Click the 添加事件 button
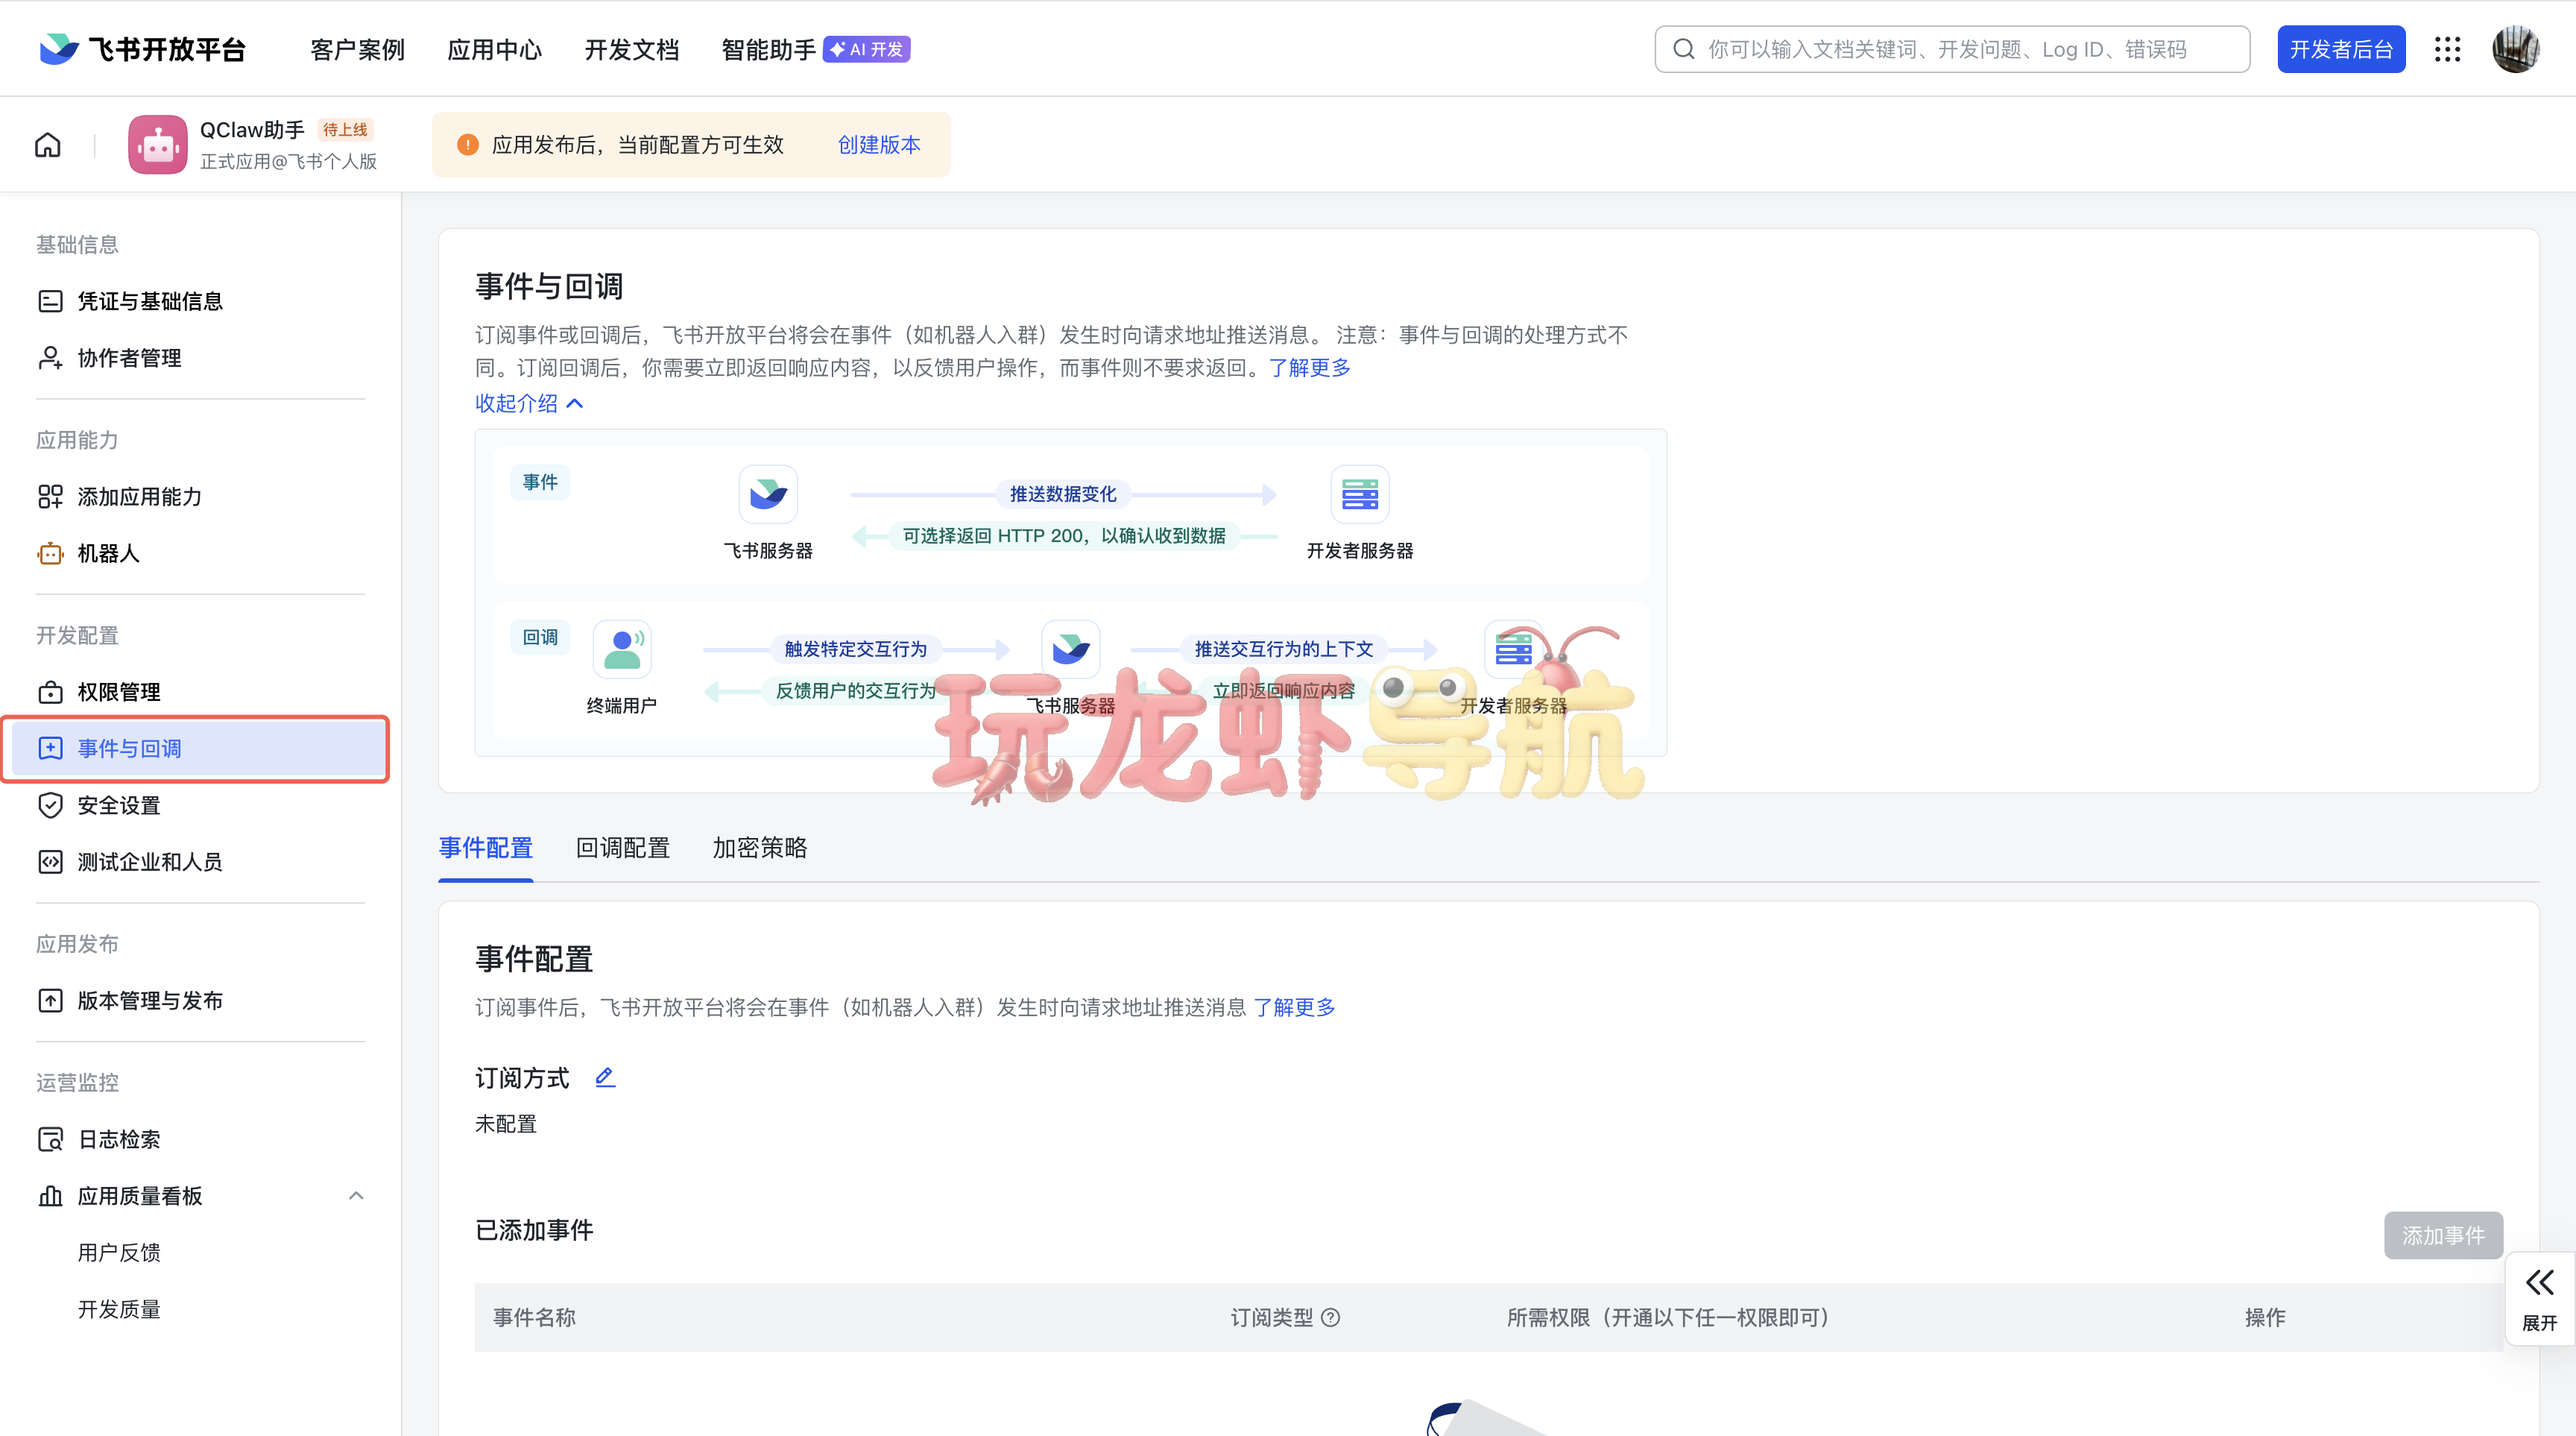Viewport: 2576px width, 1436px height. [2443, 1236]
